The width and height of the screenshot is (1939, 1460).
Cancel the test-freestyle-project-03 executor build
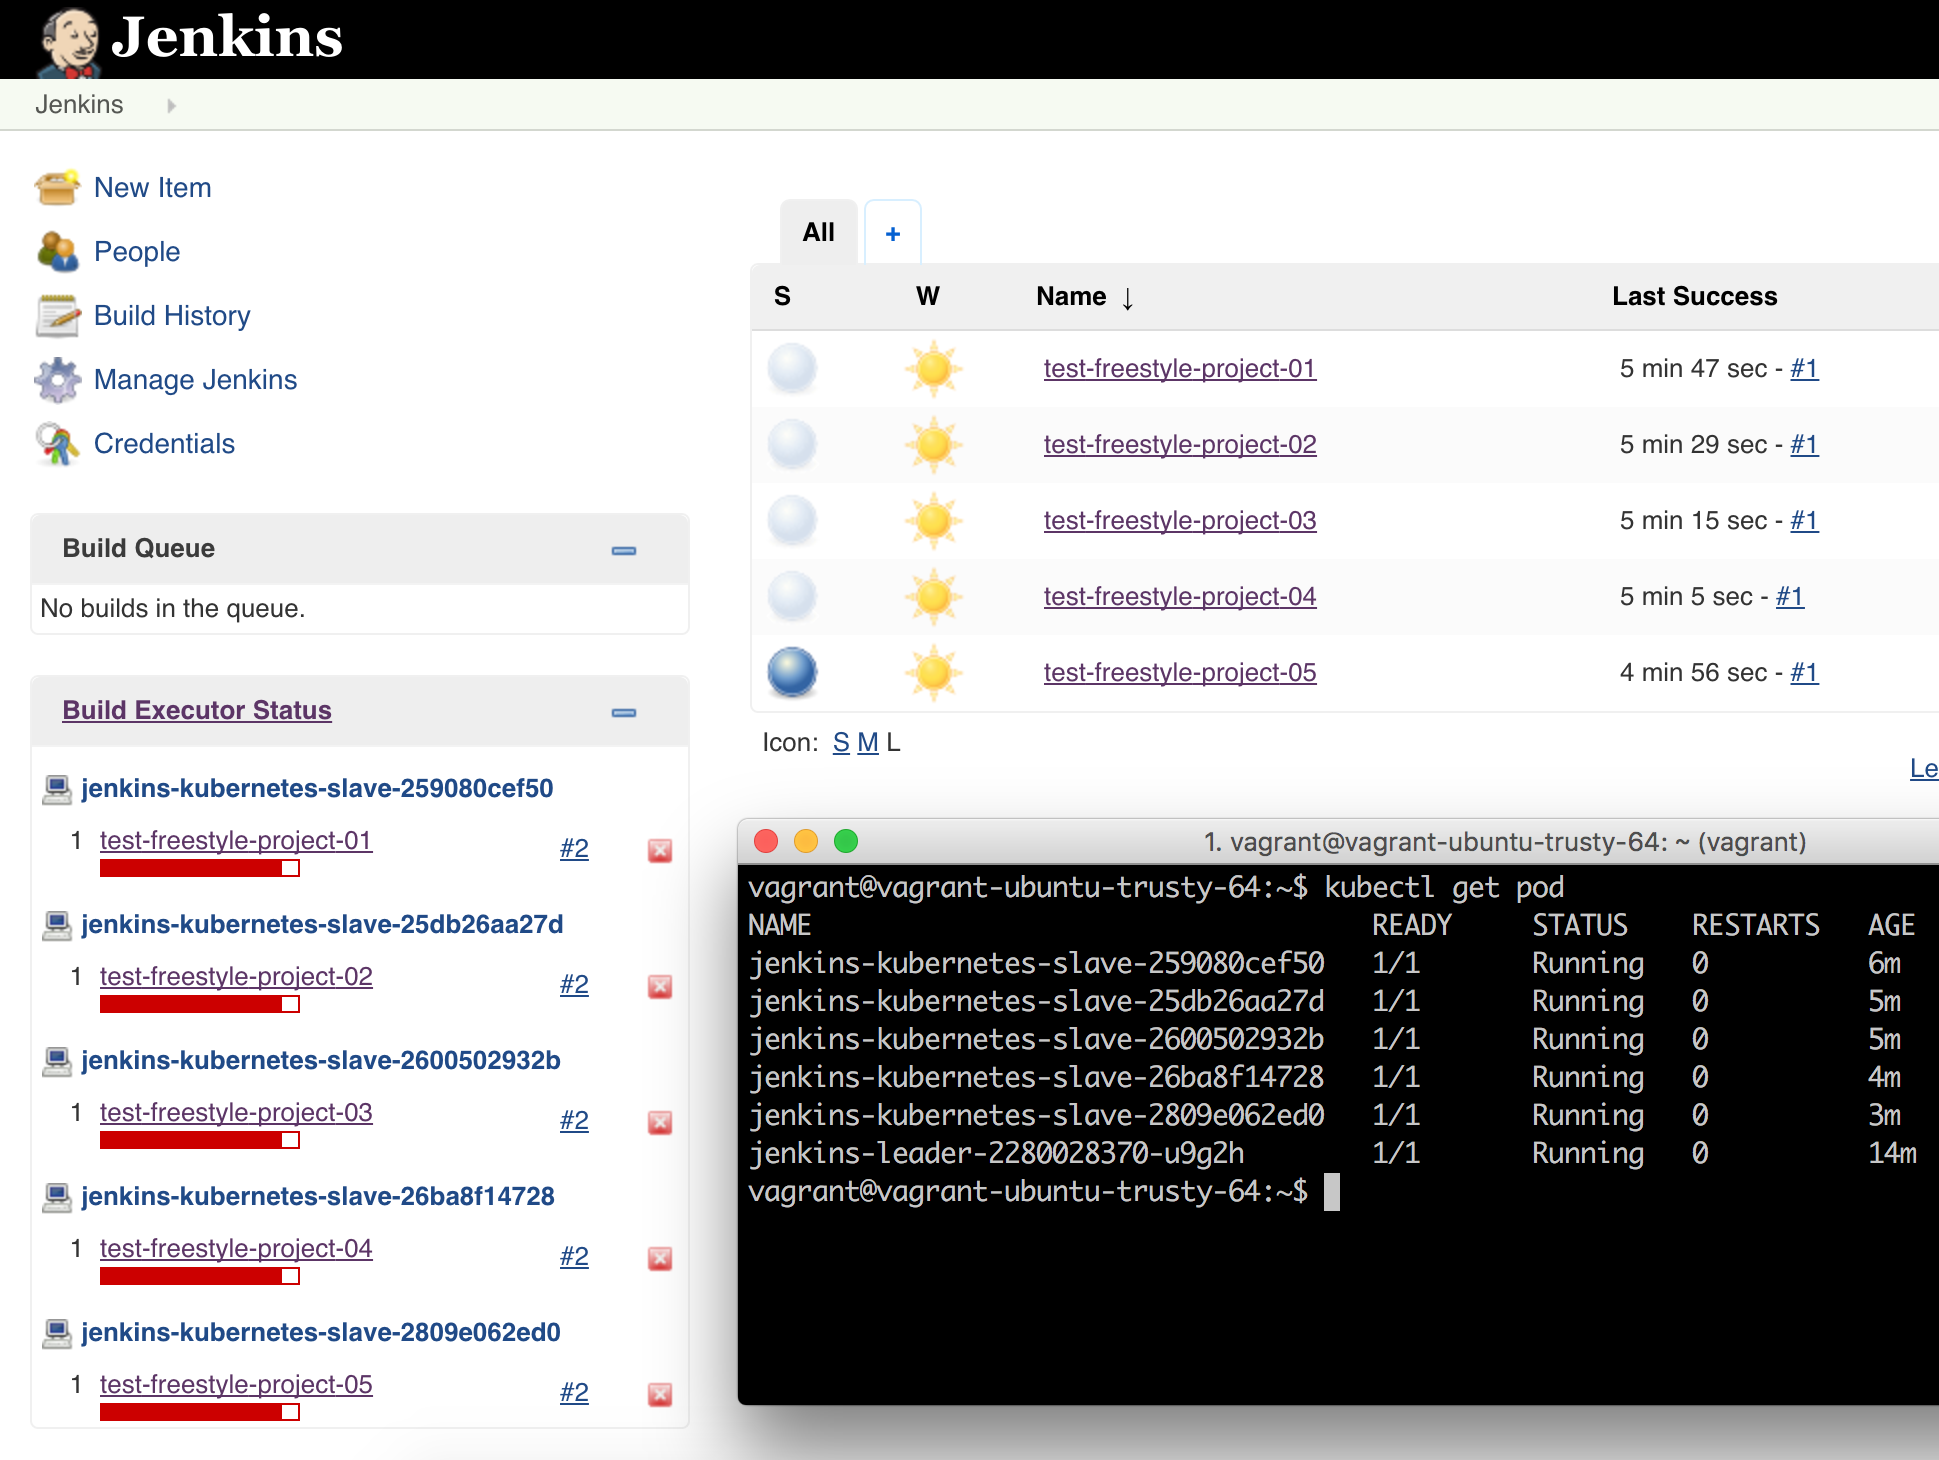point(660,1122)
